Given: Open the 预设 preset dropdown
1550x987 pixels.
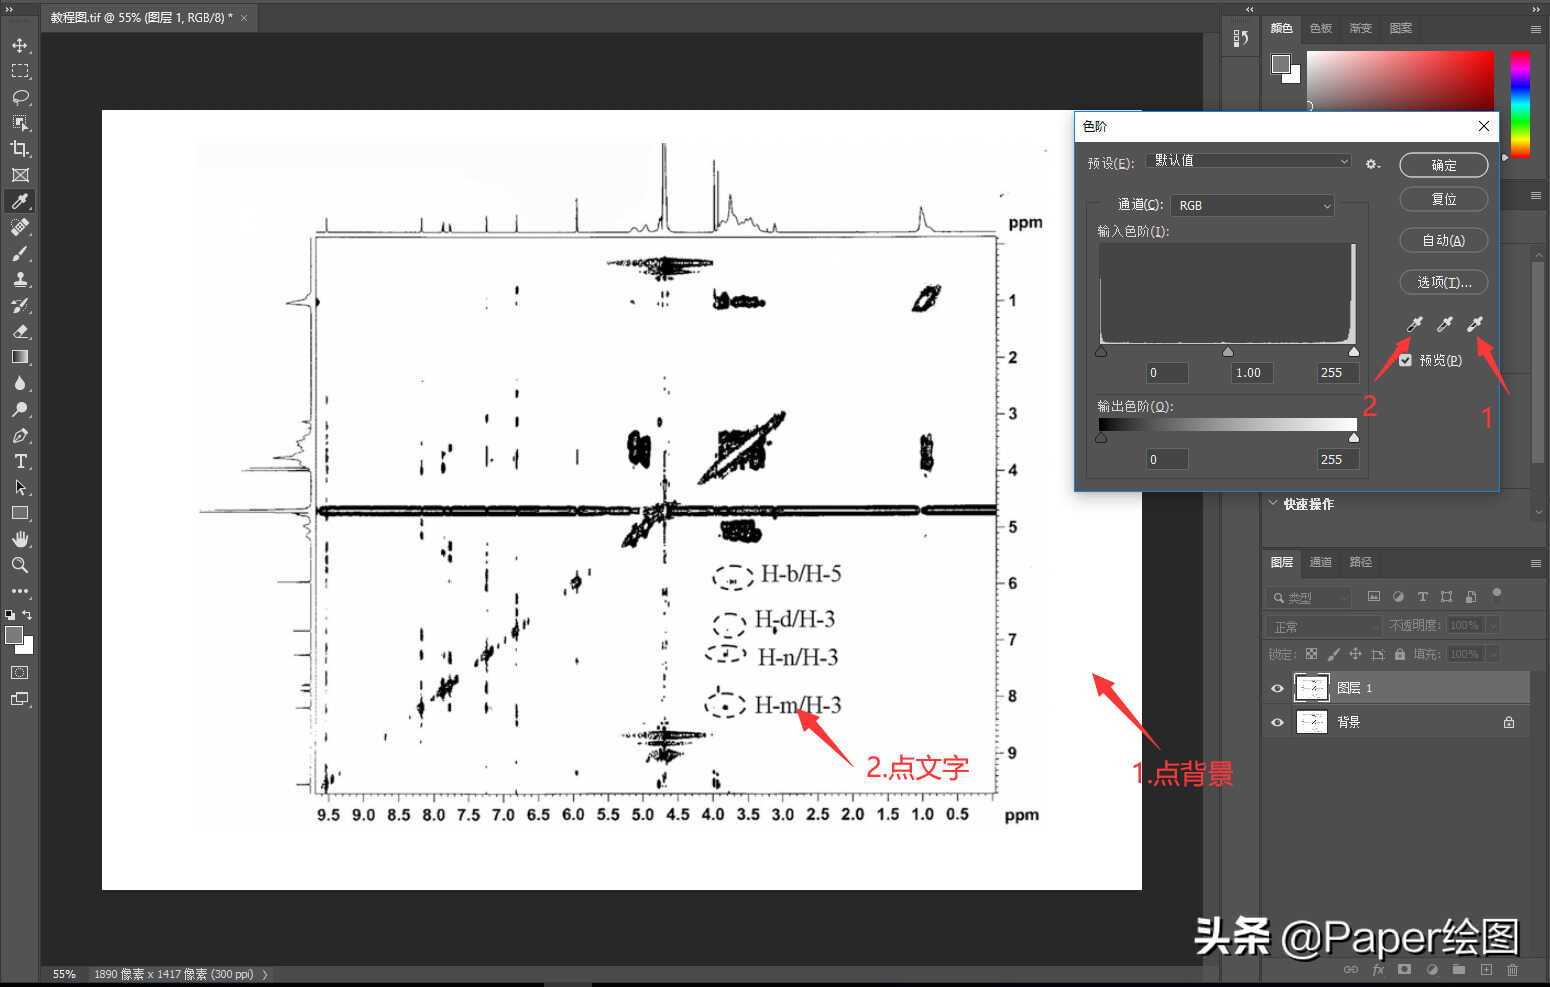Looking at the screenshot, I should (x=1249, y=161).
